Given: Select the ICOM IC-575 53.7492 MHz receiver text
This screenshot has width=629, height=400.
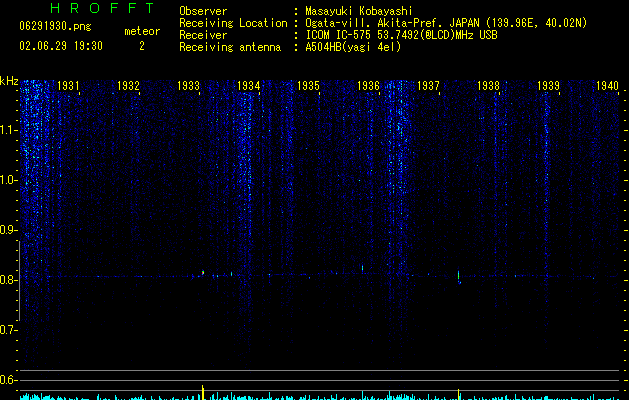Looking at the screenshot, I should pos(401,35).
